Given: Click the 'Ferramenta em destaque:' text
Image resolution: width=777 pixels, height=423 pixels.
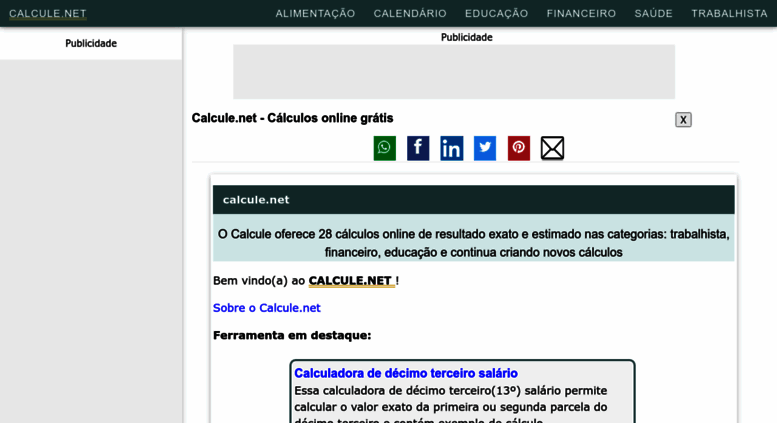Looking at the screenshot, I should 292,335.
